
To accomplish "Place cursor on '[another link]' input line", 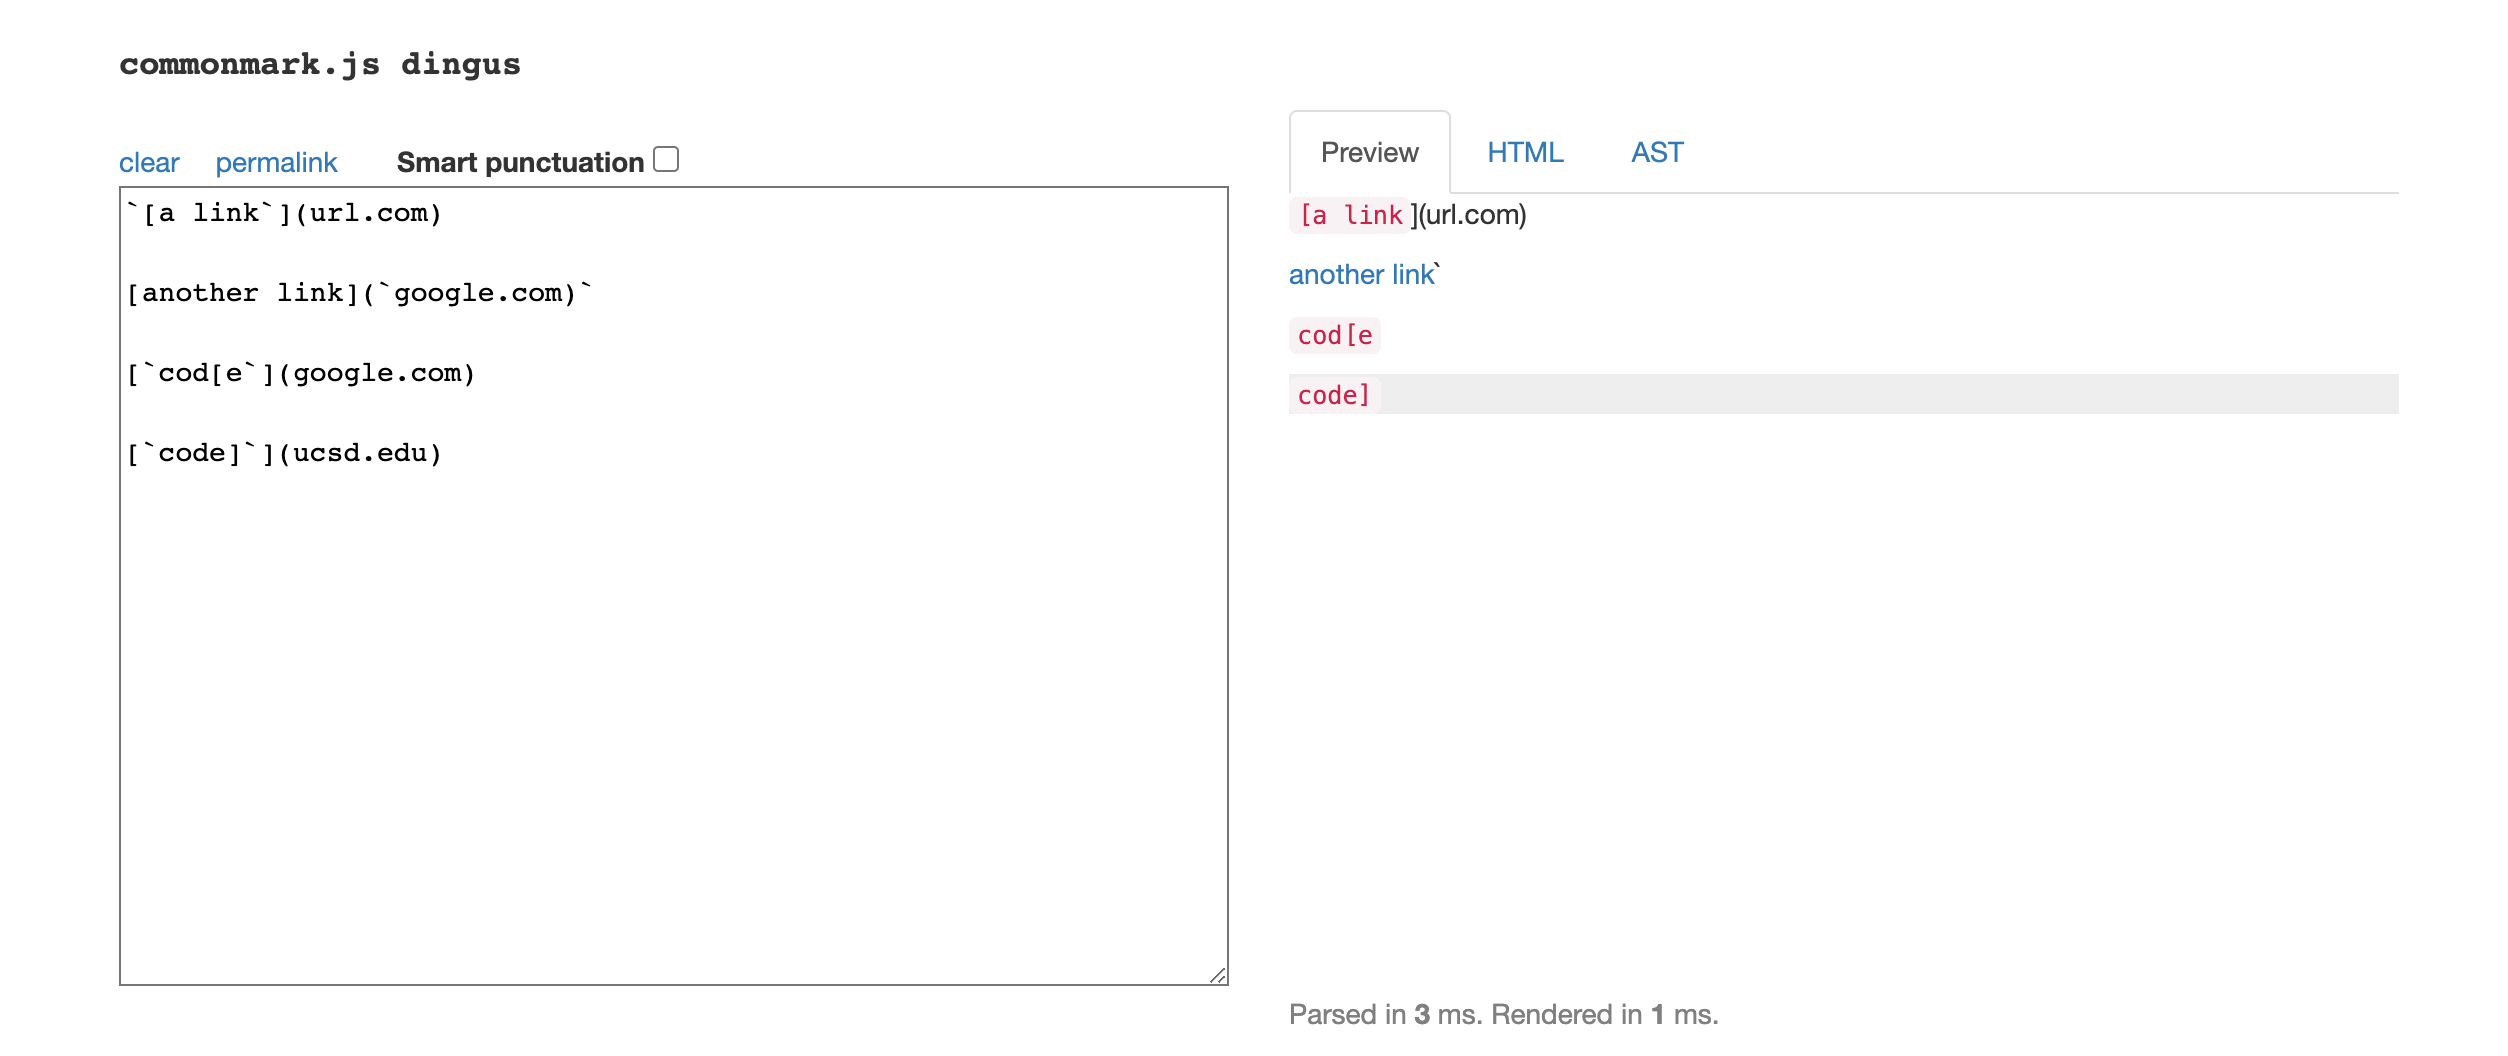I will click(x=360, y=293).
